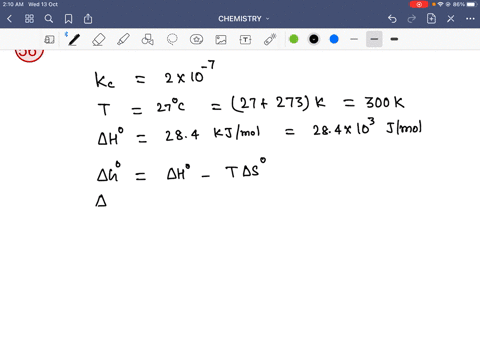This screenshot has width=480, height=360.
Task: Select the Eraser tool
Action: (x=99, y=39)
